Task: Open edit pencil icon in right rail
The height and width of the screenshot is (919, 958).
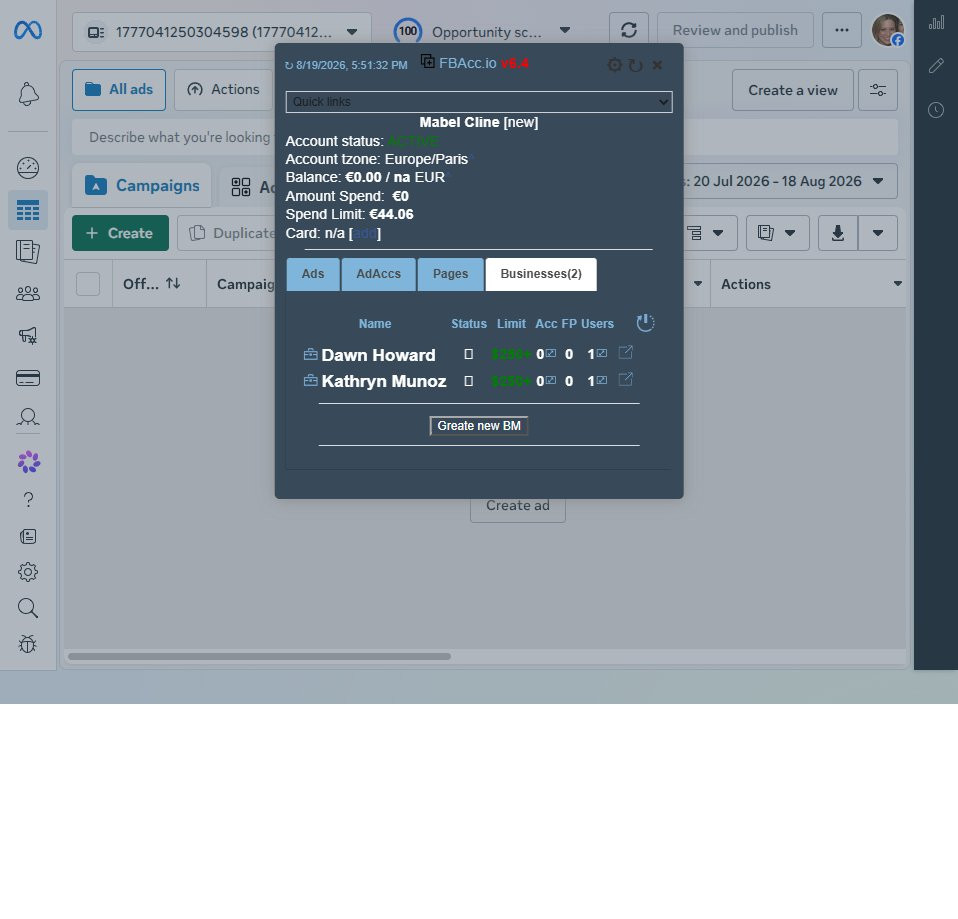Action: click(936, 65)
